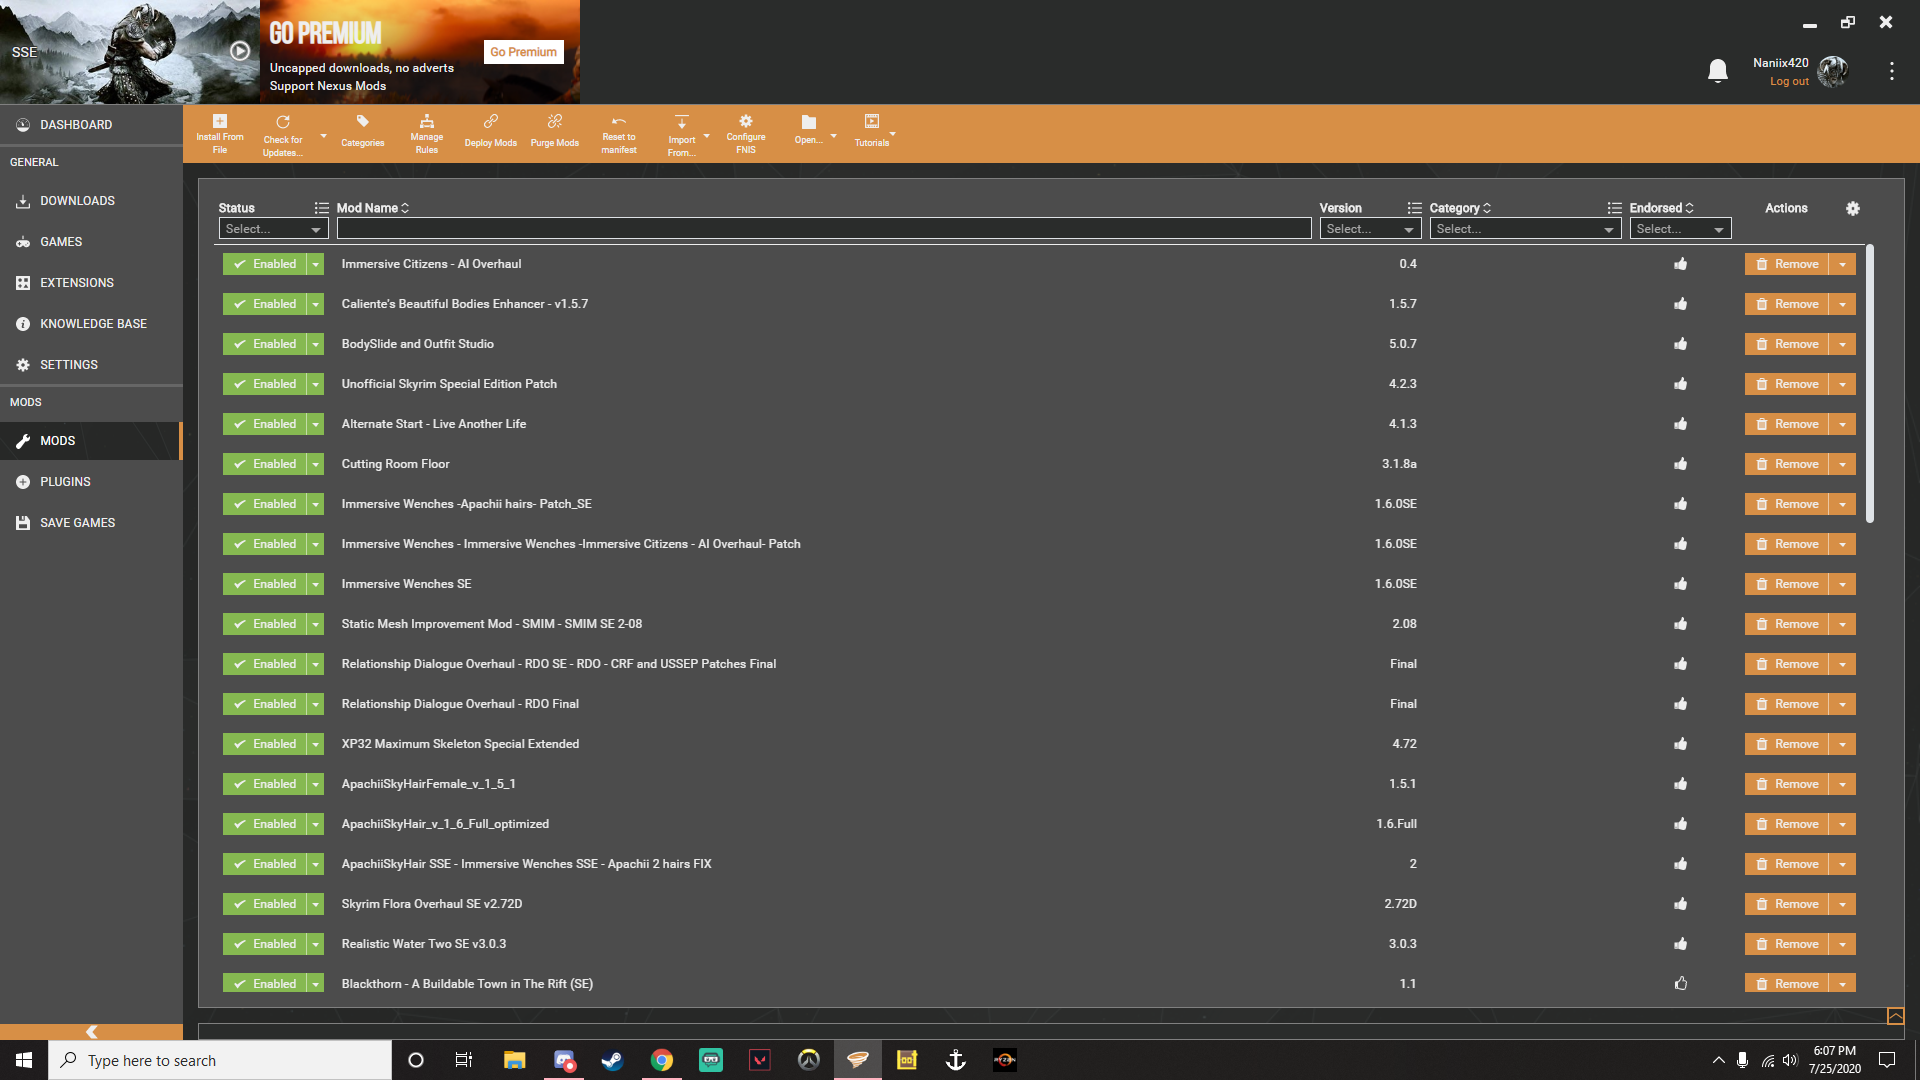Sort by Endorsed column header
Screen dimensions: 1920x1080
(x=1661, y=208)
